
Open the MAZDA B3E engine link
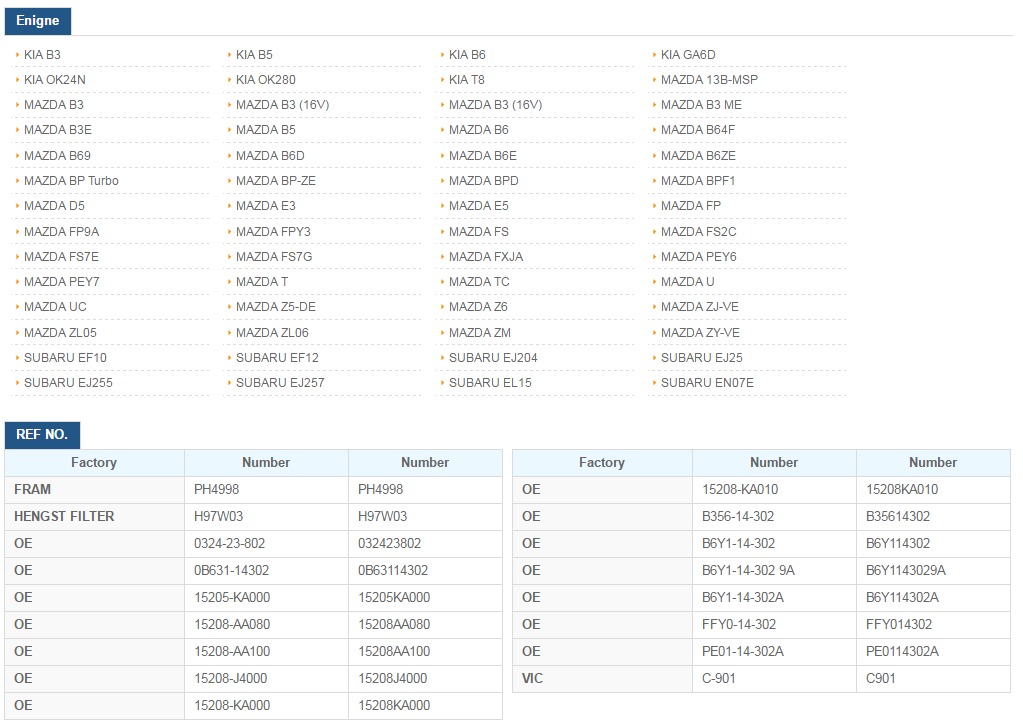click(x=58, y=130)
